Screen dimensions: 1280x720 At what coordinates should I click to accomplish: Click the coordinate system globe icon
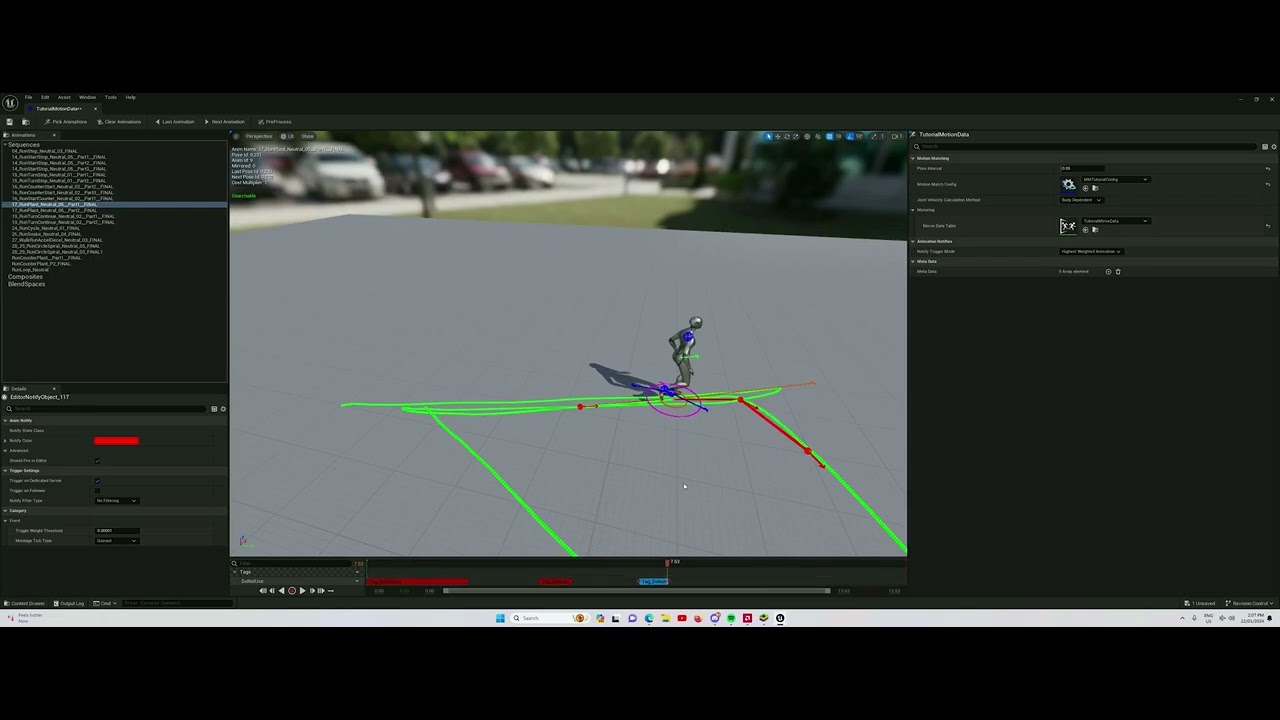tap(807, 136)
